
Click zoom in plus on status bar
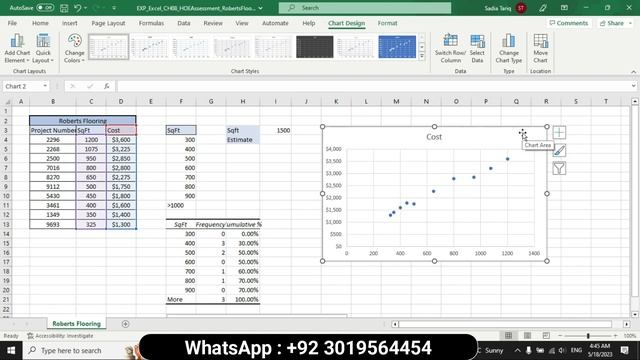click(615, 336)
